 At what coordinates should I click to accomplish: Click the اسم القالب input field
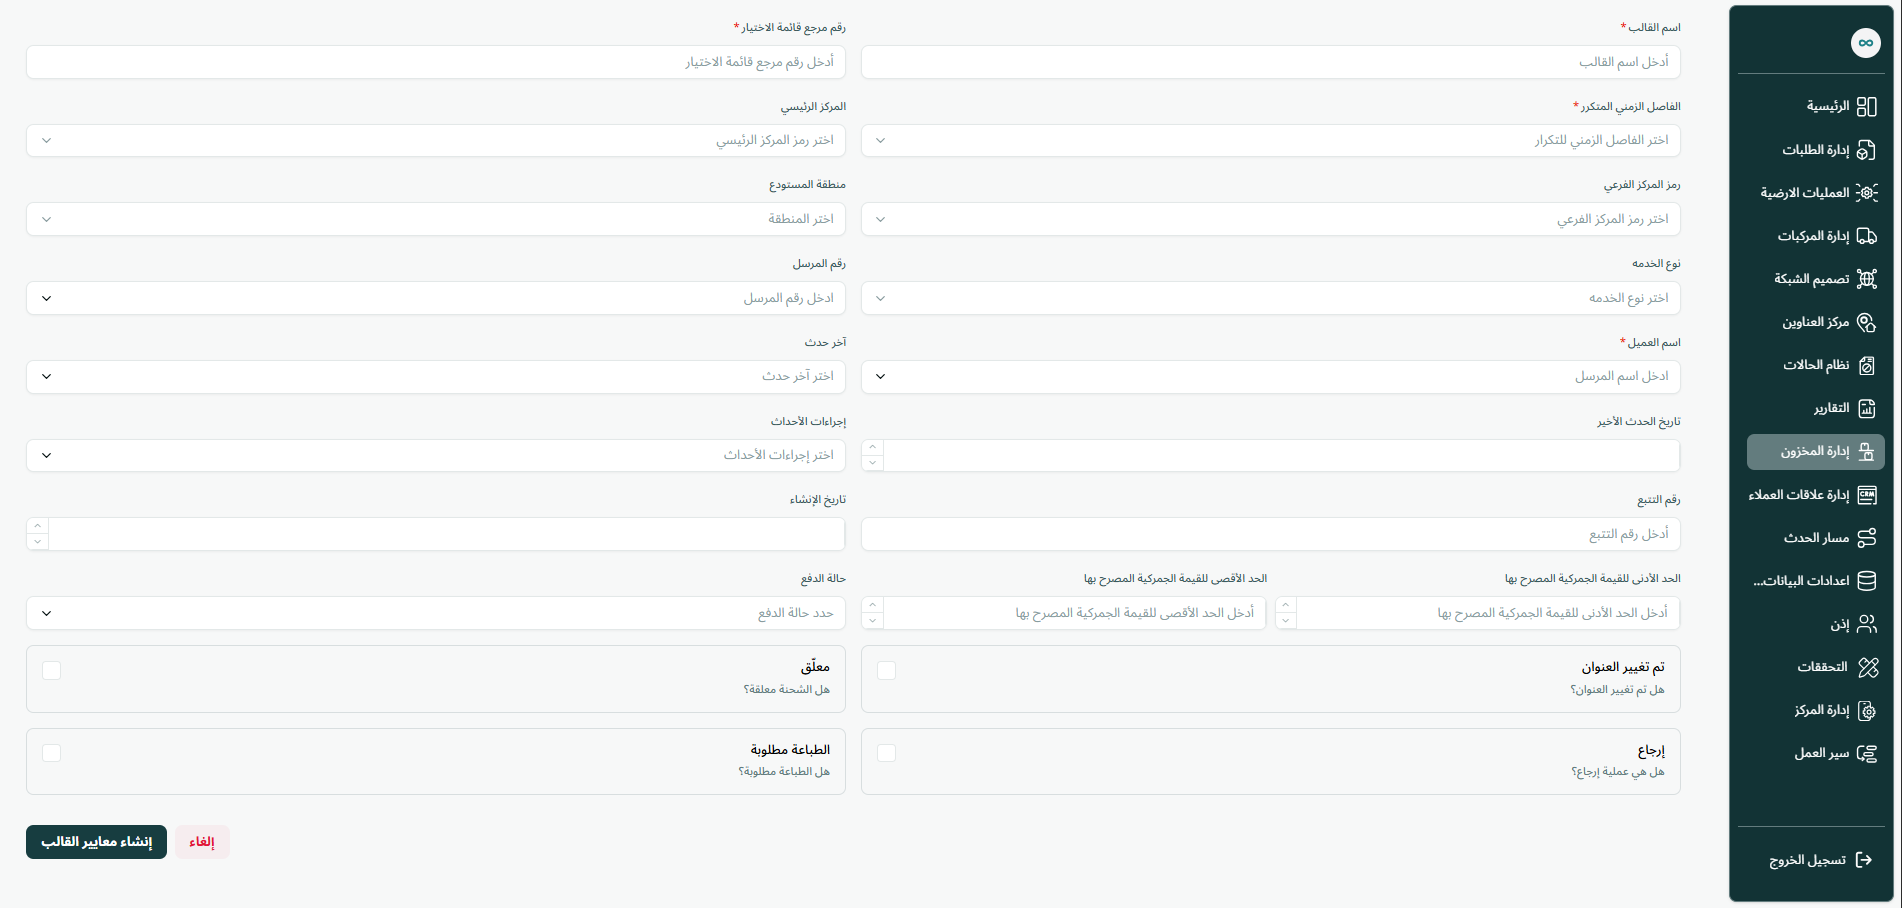click(x=1270, y=62)
